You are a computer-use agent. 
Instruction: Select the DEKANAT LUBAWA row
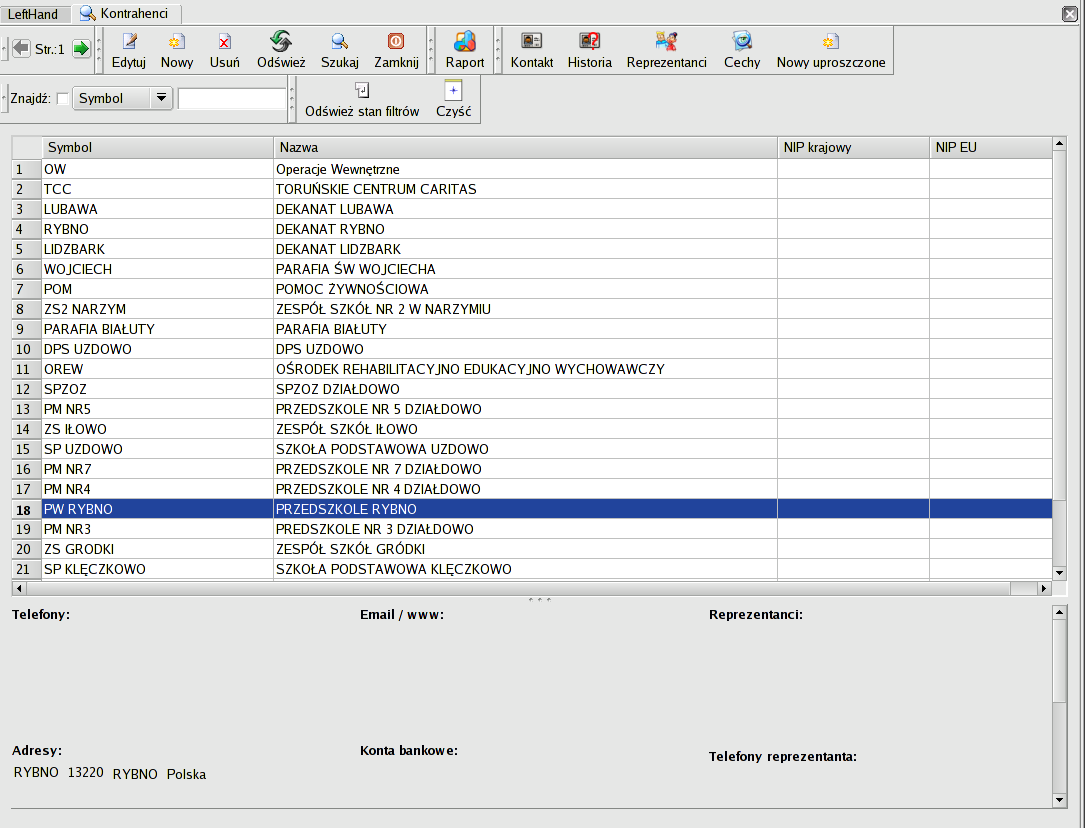coord(533,210)
